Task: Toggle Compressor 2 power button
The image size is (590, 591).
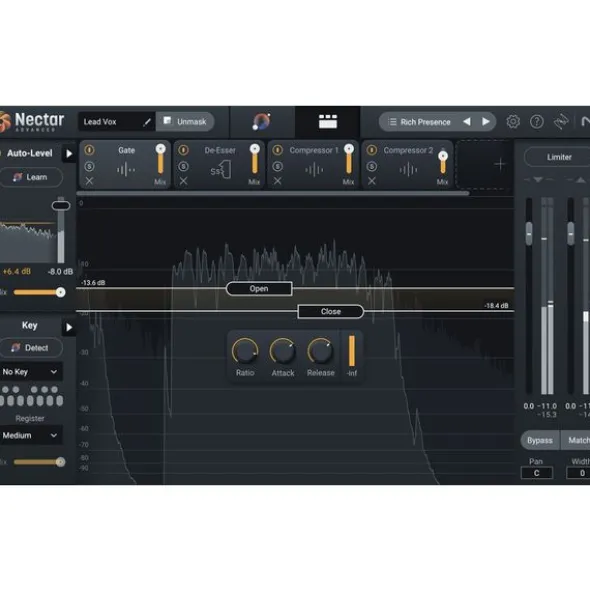Action: 372,150
